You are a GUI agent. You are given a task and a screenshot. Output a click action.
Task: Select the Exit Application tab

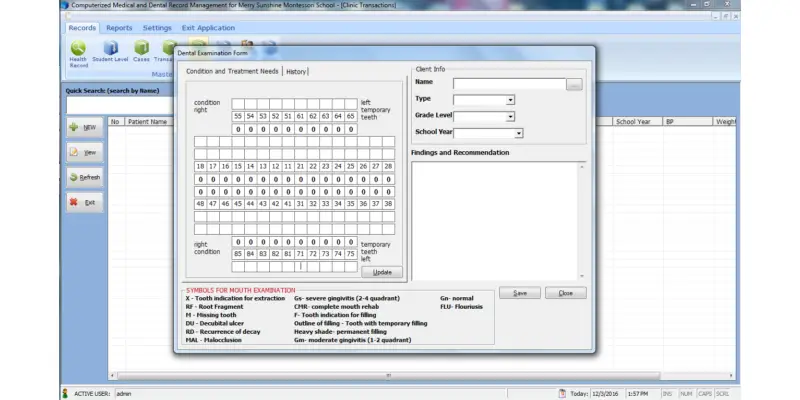(x=208, y=28)
